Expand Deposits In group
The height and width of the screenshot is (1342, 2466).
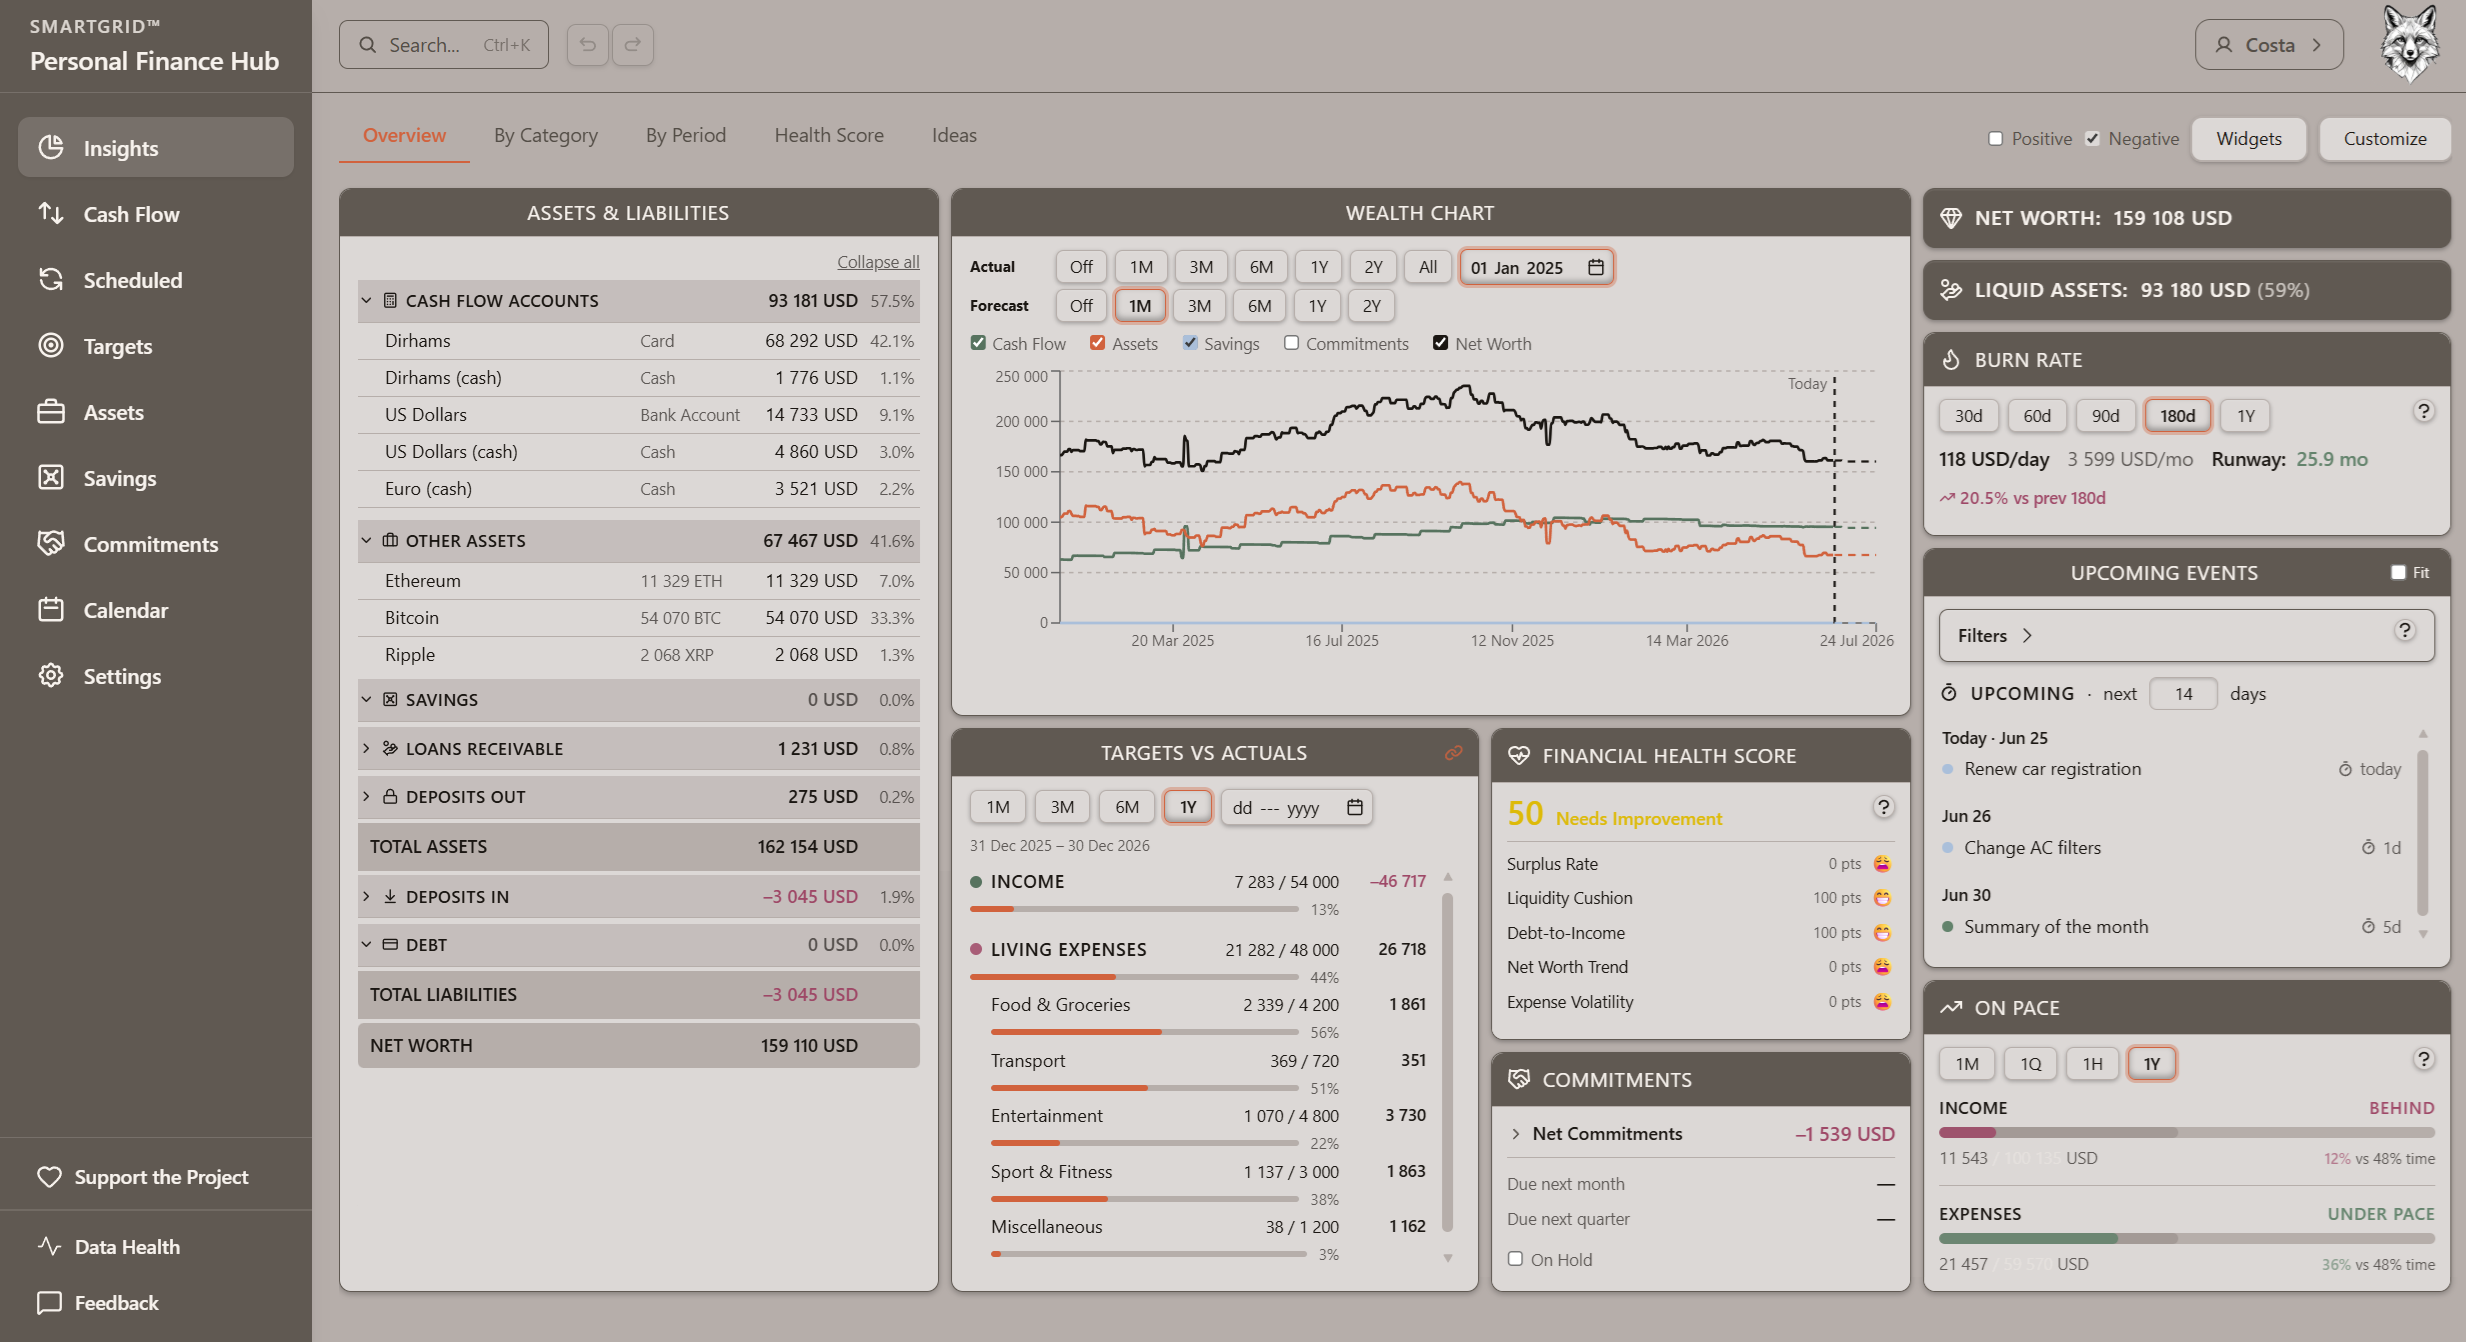pyautogui.click(x=366, y=897)
